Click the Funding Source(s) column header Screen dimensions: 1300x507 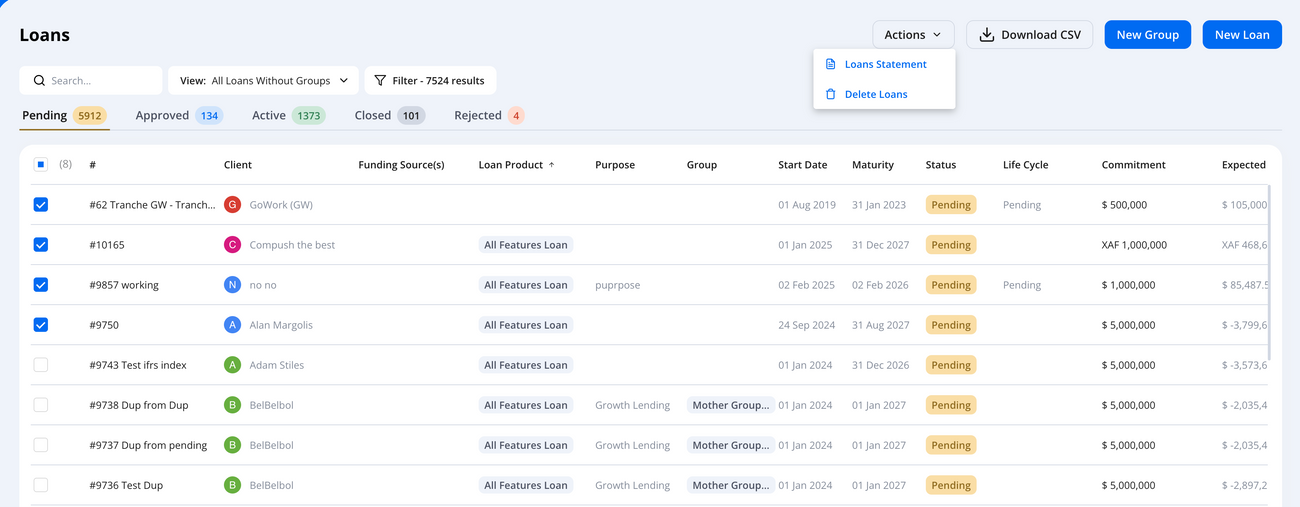tap(401, 164)
